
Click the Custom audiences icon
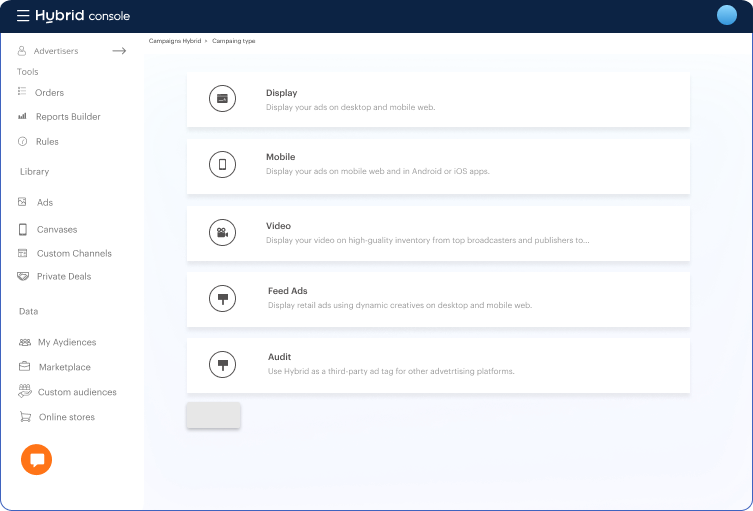(x=24, y=391)
